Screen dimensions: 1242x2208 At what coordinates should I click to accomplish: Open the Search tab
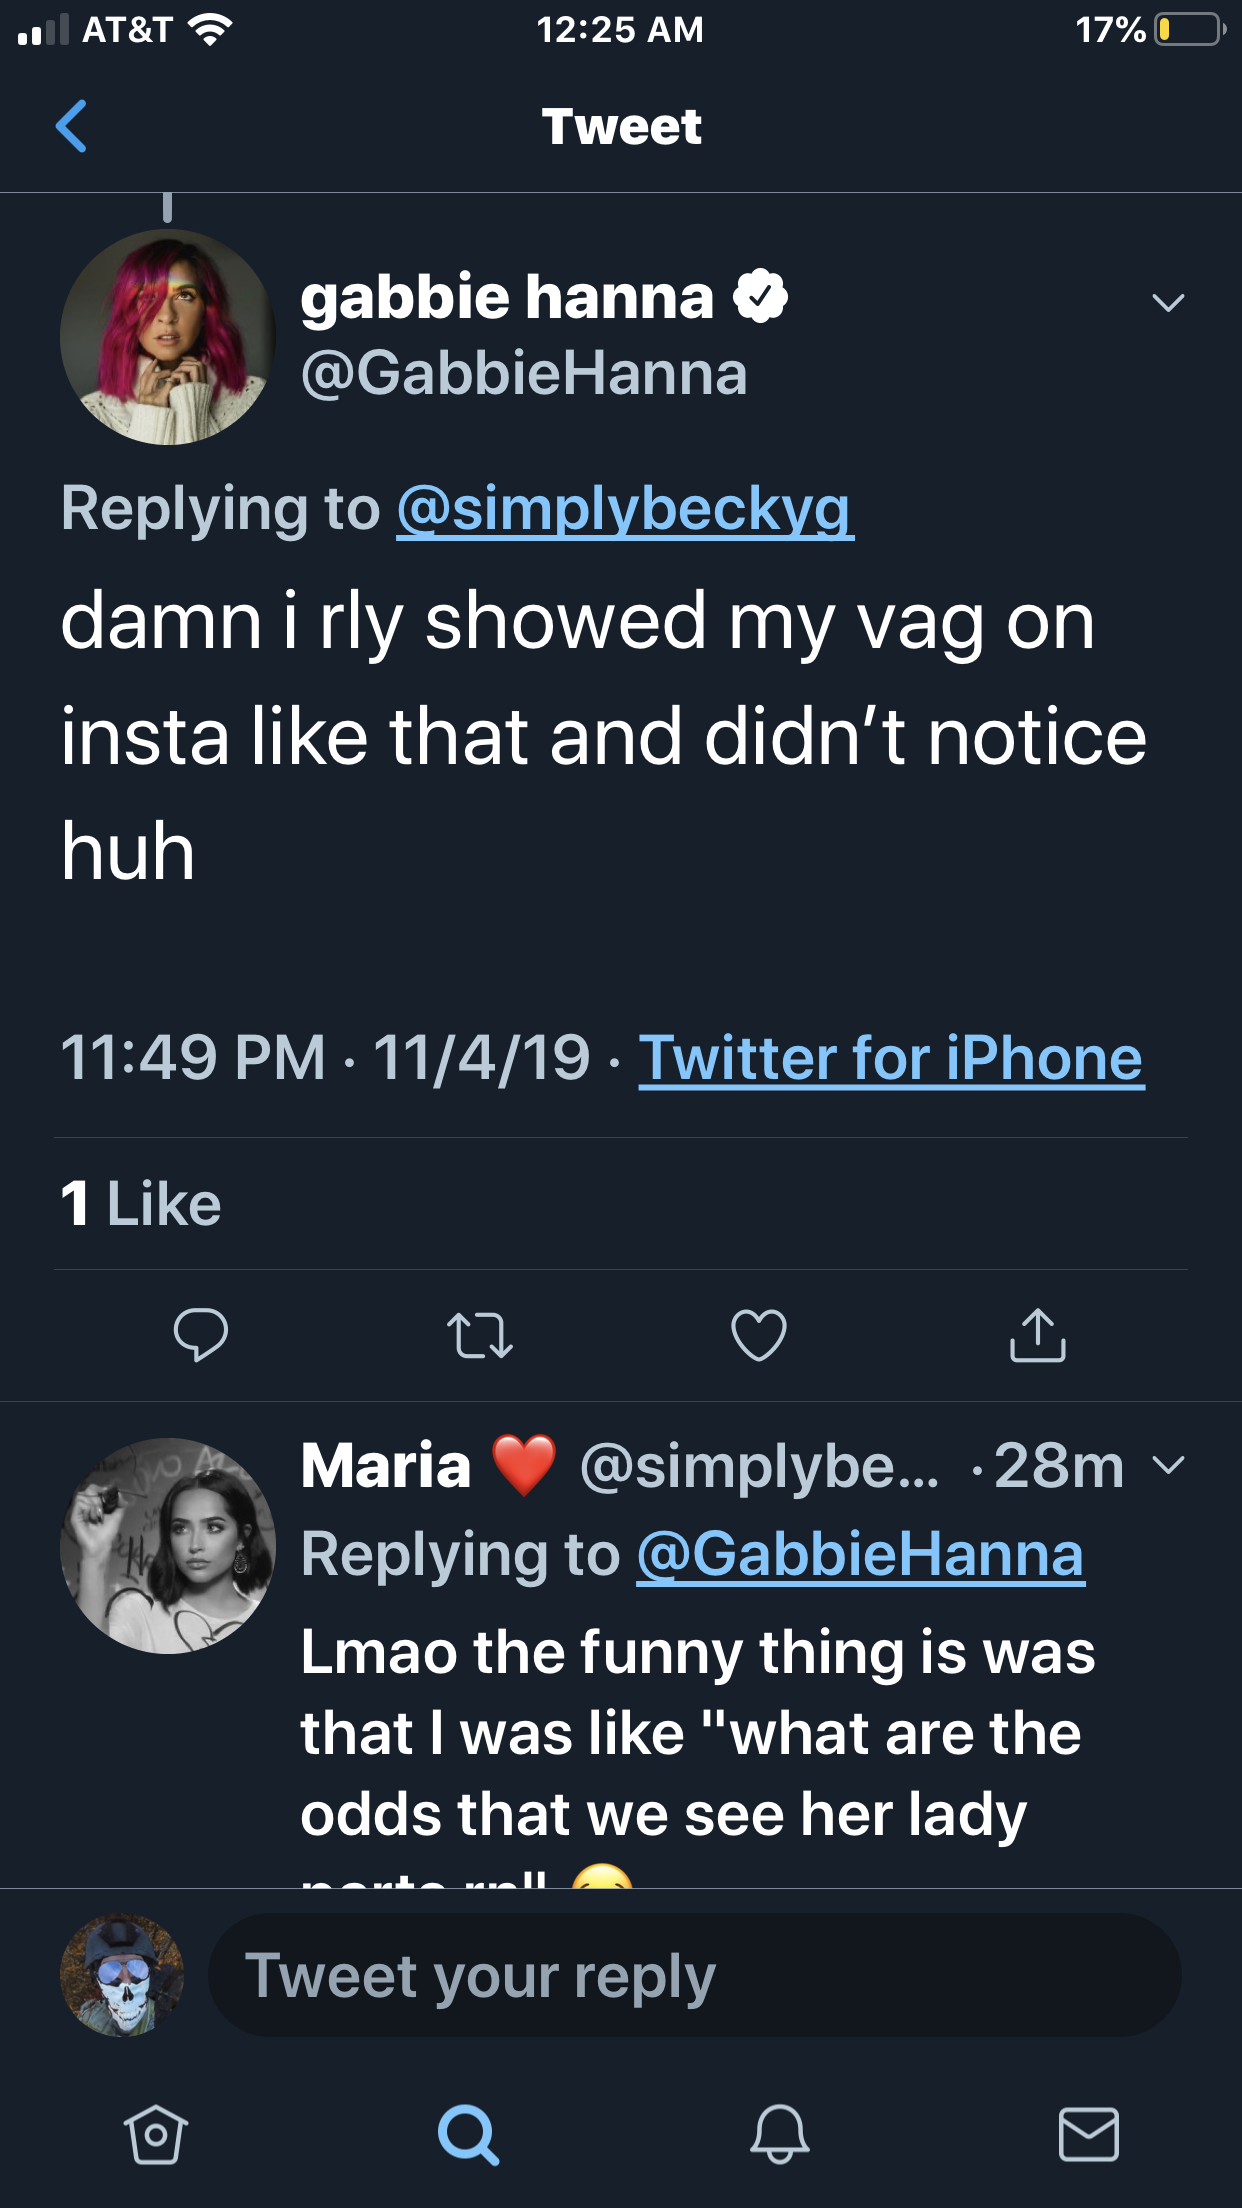pos(468,2134)
